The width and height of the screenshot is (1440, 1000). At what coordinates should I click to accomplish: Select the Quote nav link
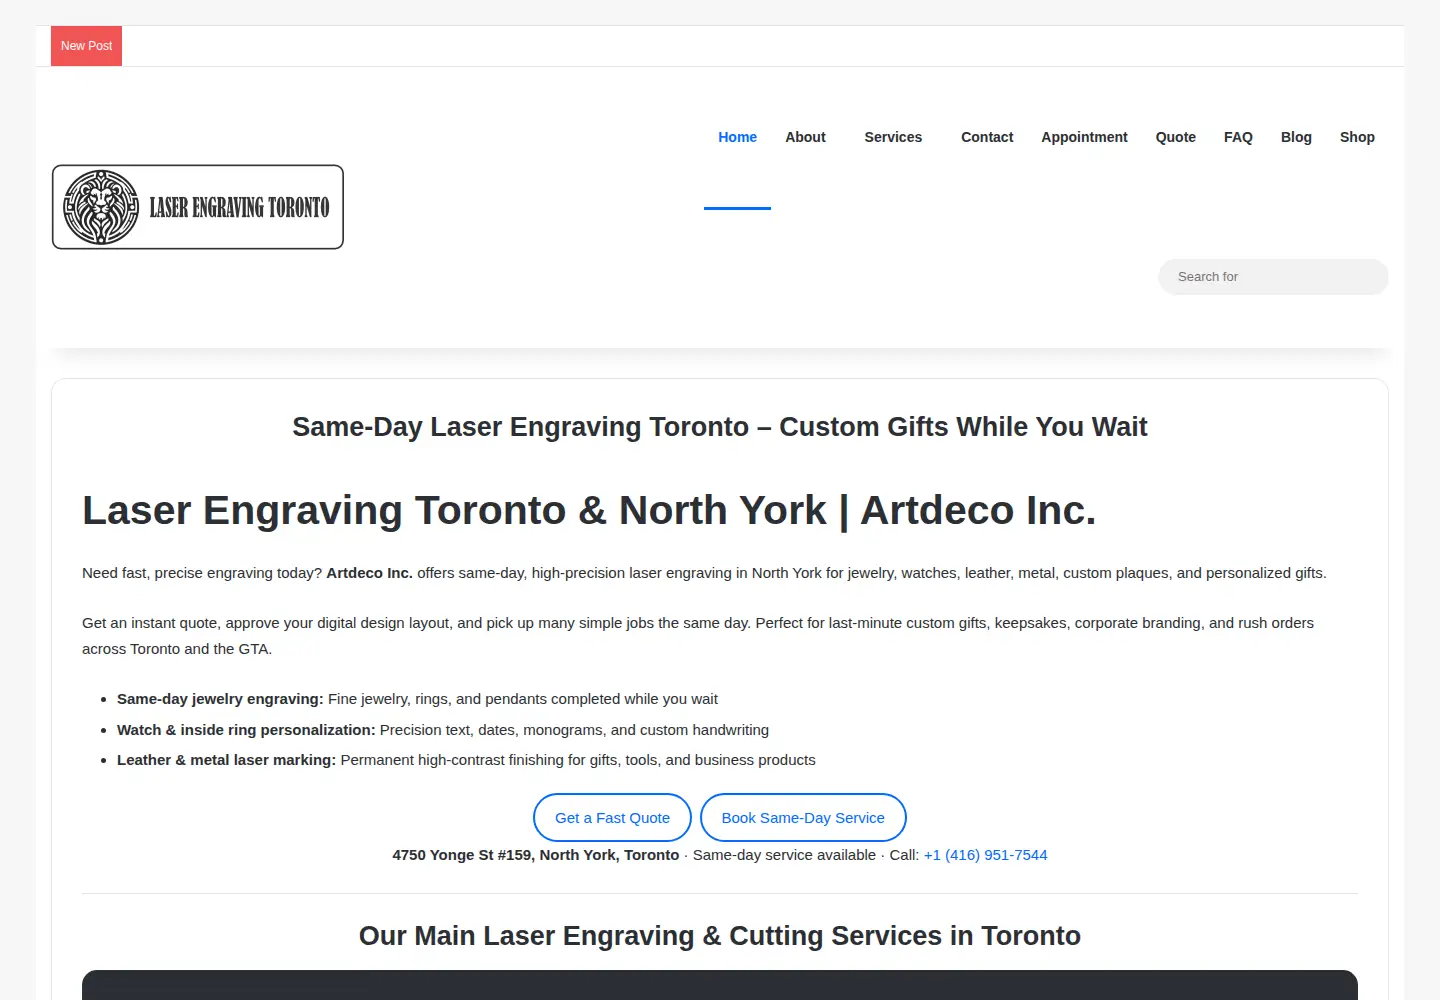1176,137
